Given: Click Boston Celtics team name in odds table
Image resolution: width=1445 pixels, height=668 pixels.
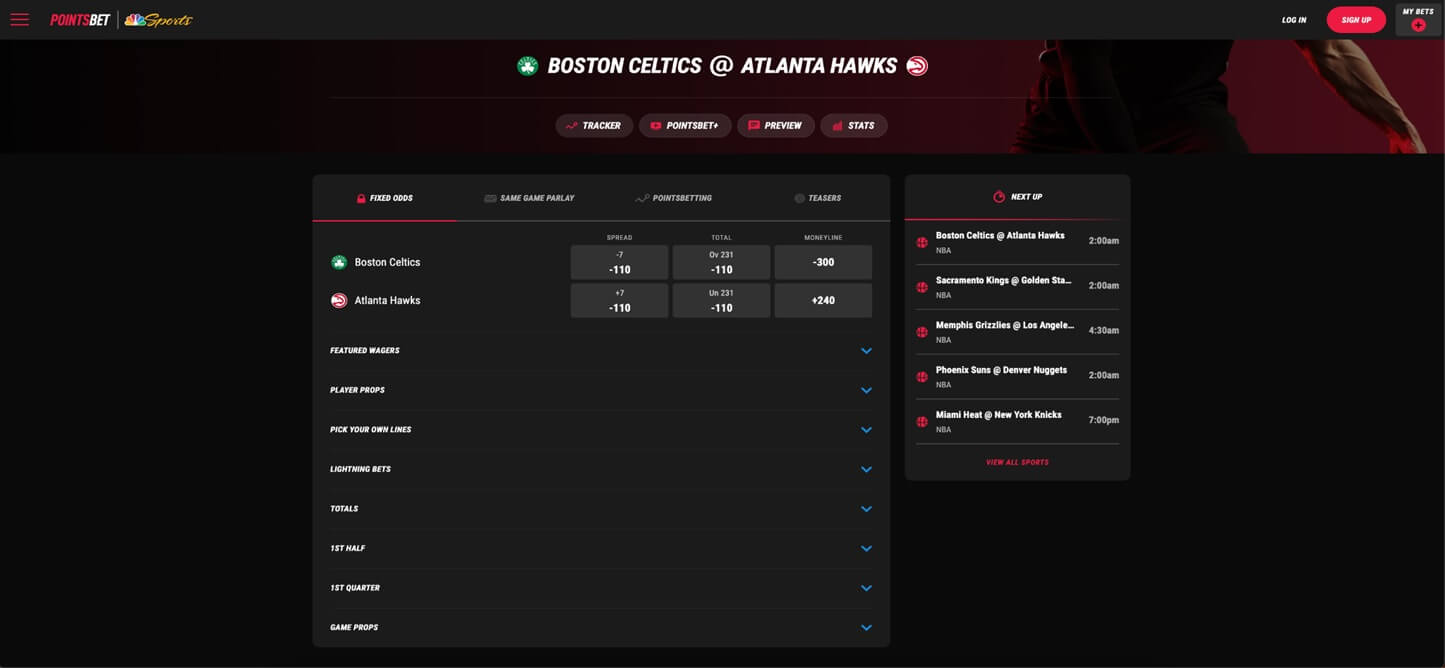Looking at the screenshot, I should pyautogui.click(x=387, y=262).
